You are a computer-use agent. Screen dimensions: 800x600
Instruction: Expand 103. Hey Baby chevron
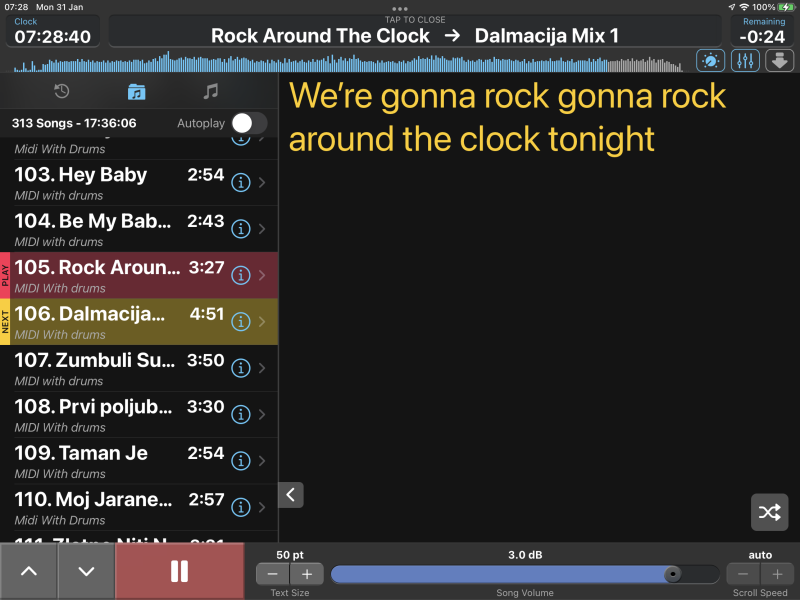[x=262, y=182]
